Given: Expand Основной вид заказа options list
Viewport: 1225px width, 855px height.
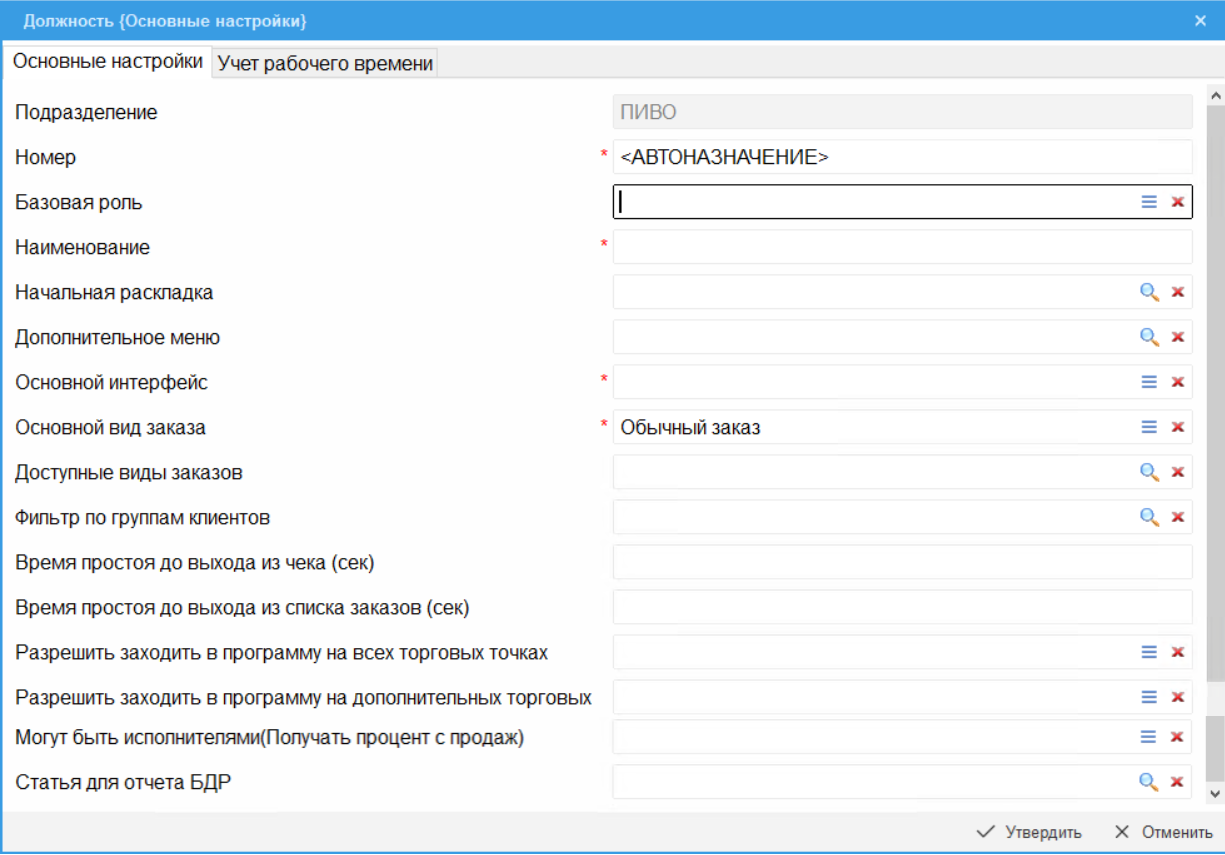Looking at the screenshot, I should [1149, 427].
